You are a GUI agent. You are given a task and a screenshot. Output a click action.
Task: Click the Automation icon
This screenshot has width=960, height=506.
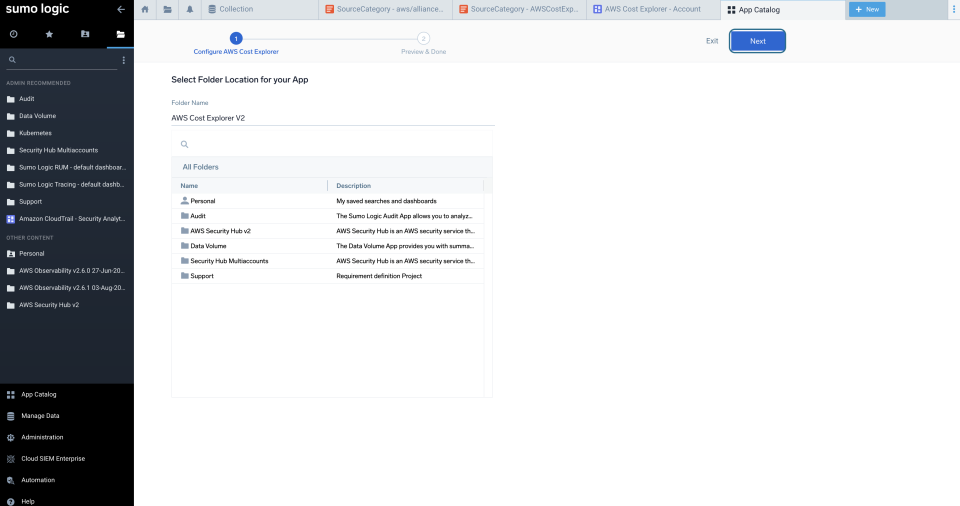[10, 480]
